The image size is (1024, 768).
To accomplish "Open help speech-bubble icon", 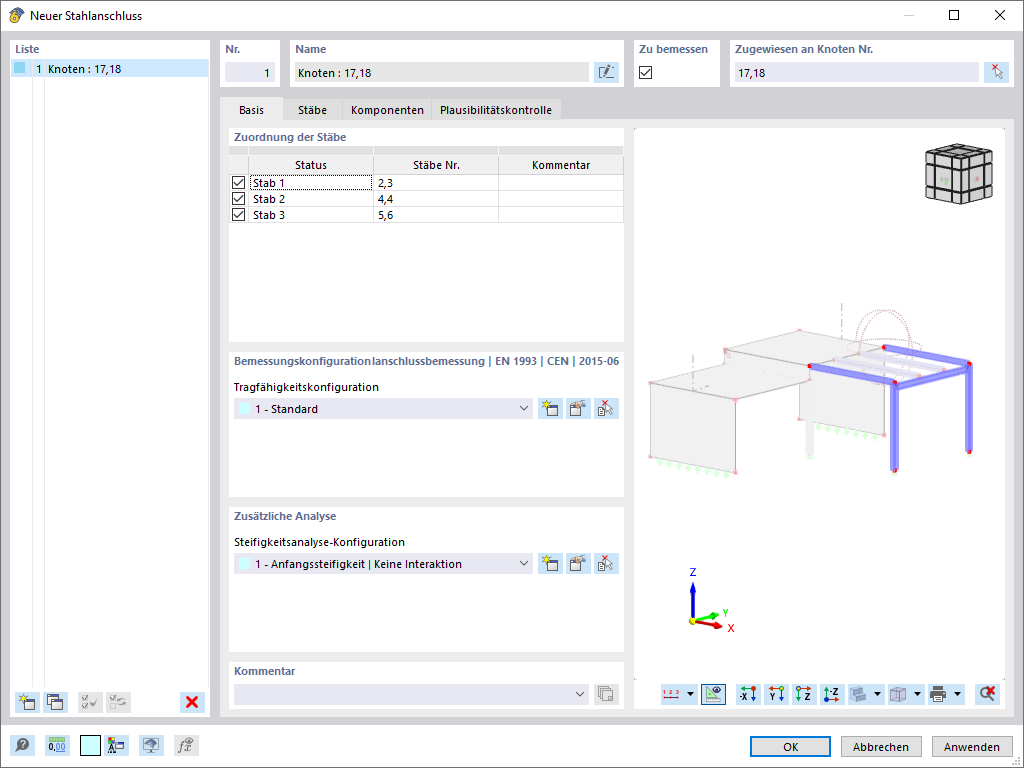I will (22, 745).
